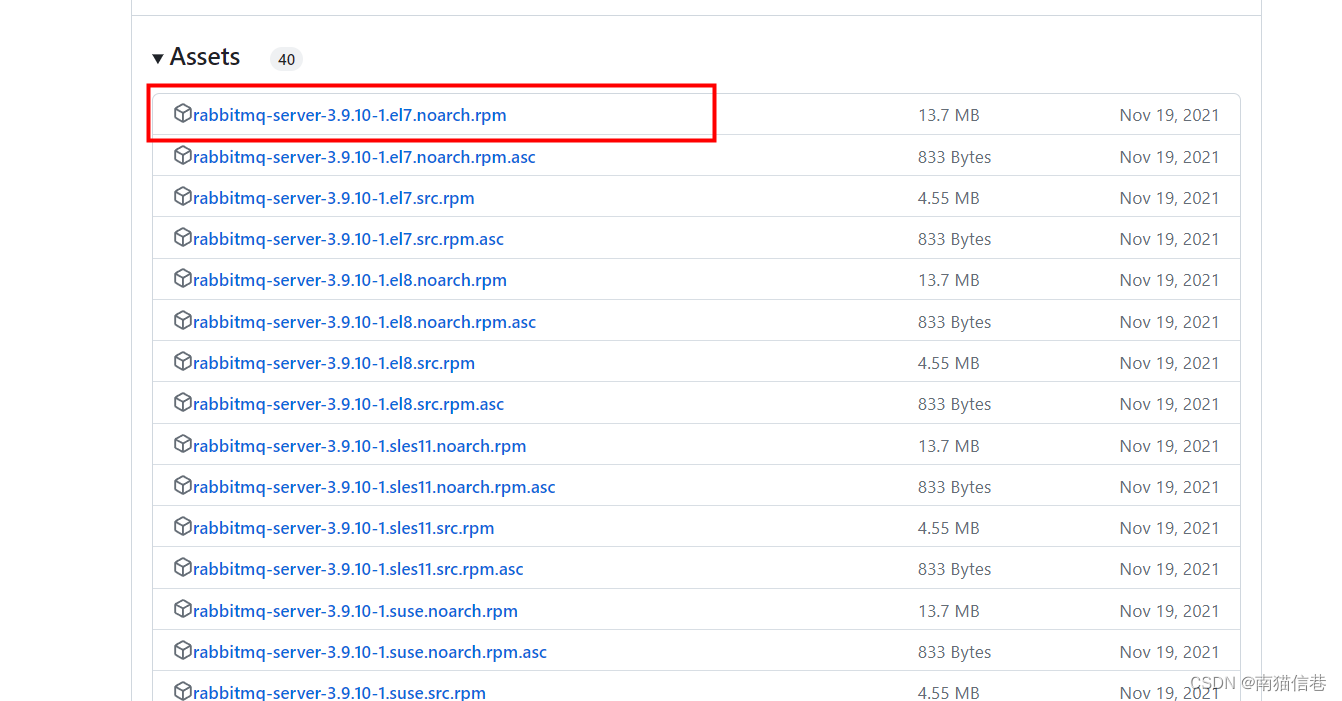Open rabbitmq-server-3.9.10-1.el8.src.rpm source package
Image resolution: width=1342 pixels, height=701 pixels.
tap(333, 362)
